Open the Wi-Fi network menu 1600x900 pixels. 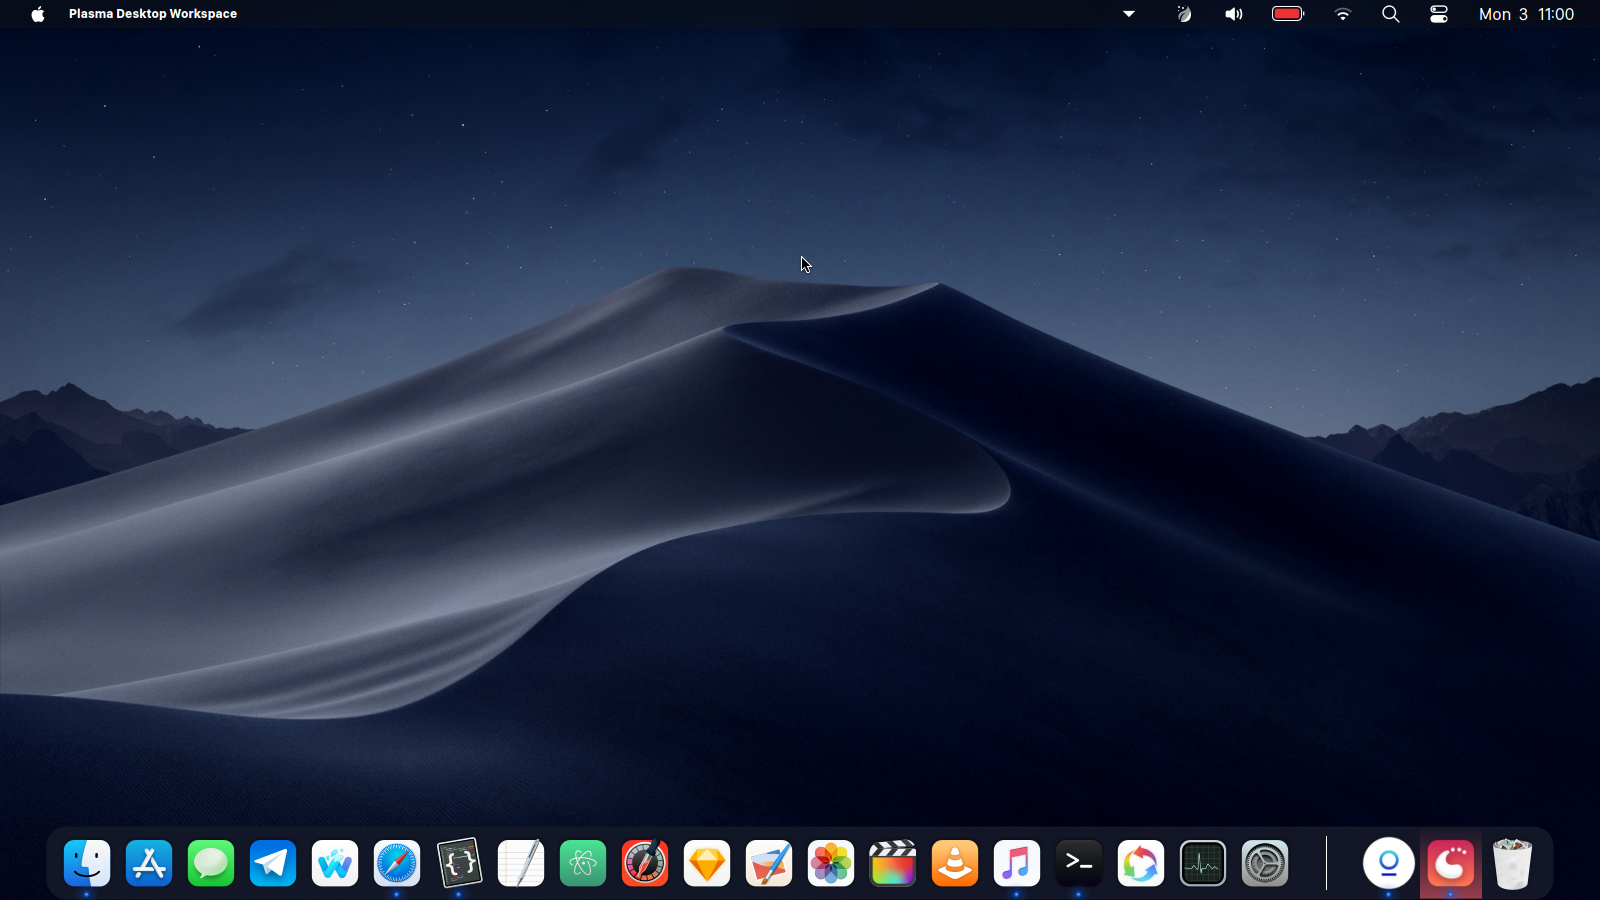1343,14
